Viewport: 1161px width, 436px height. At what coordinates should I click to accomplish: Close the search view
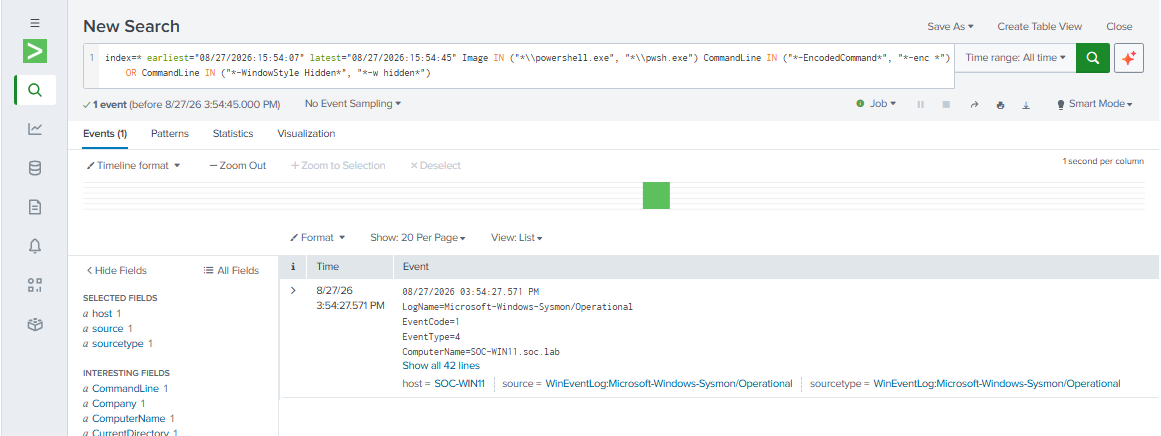(1120, 26)
